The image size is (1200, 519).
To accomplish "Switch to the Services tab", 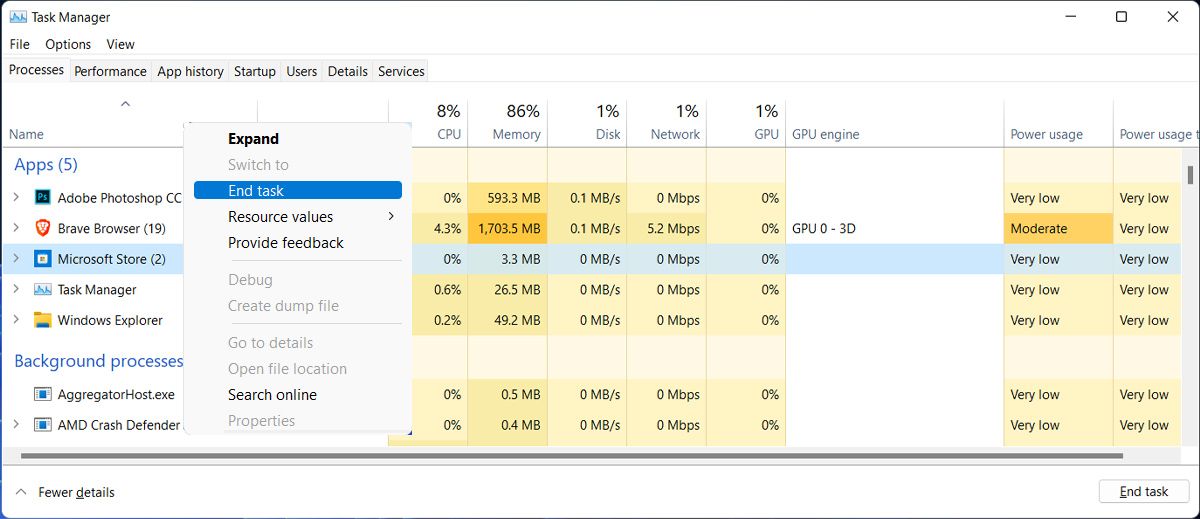I will point(401,71).
